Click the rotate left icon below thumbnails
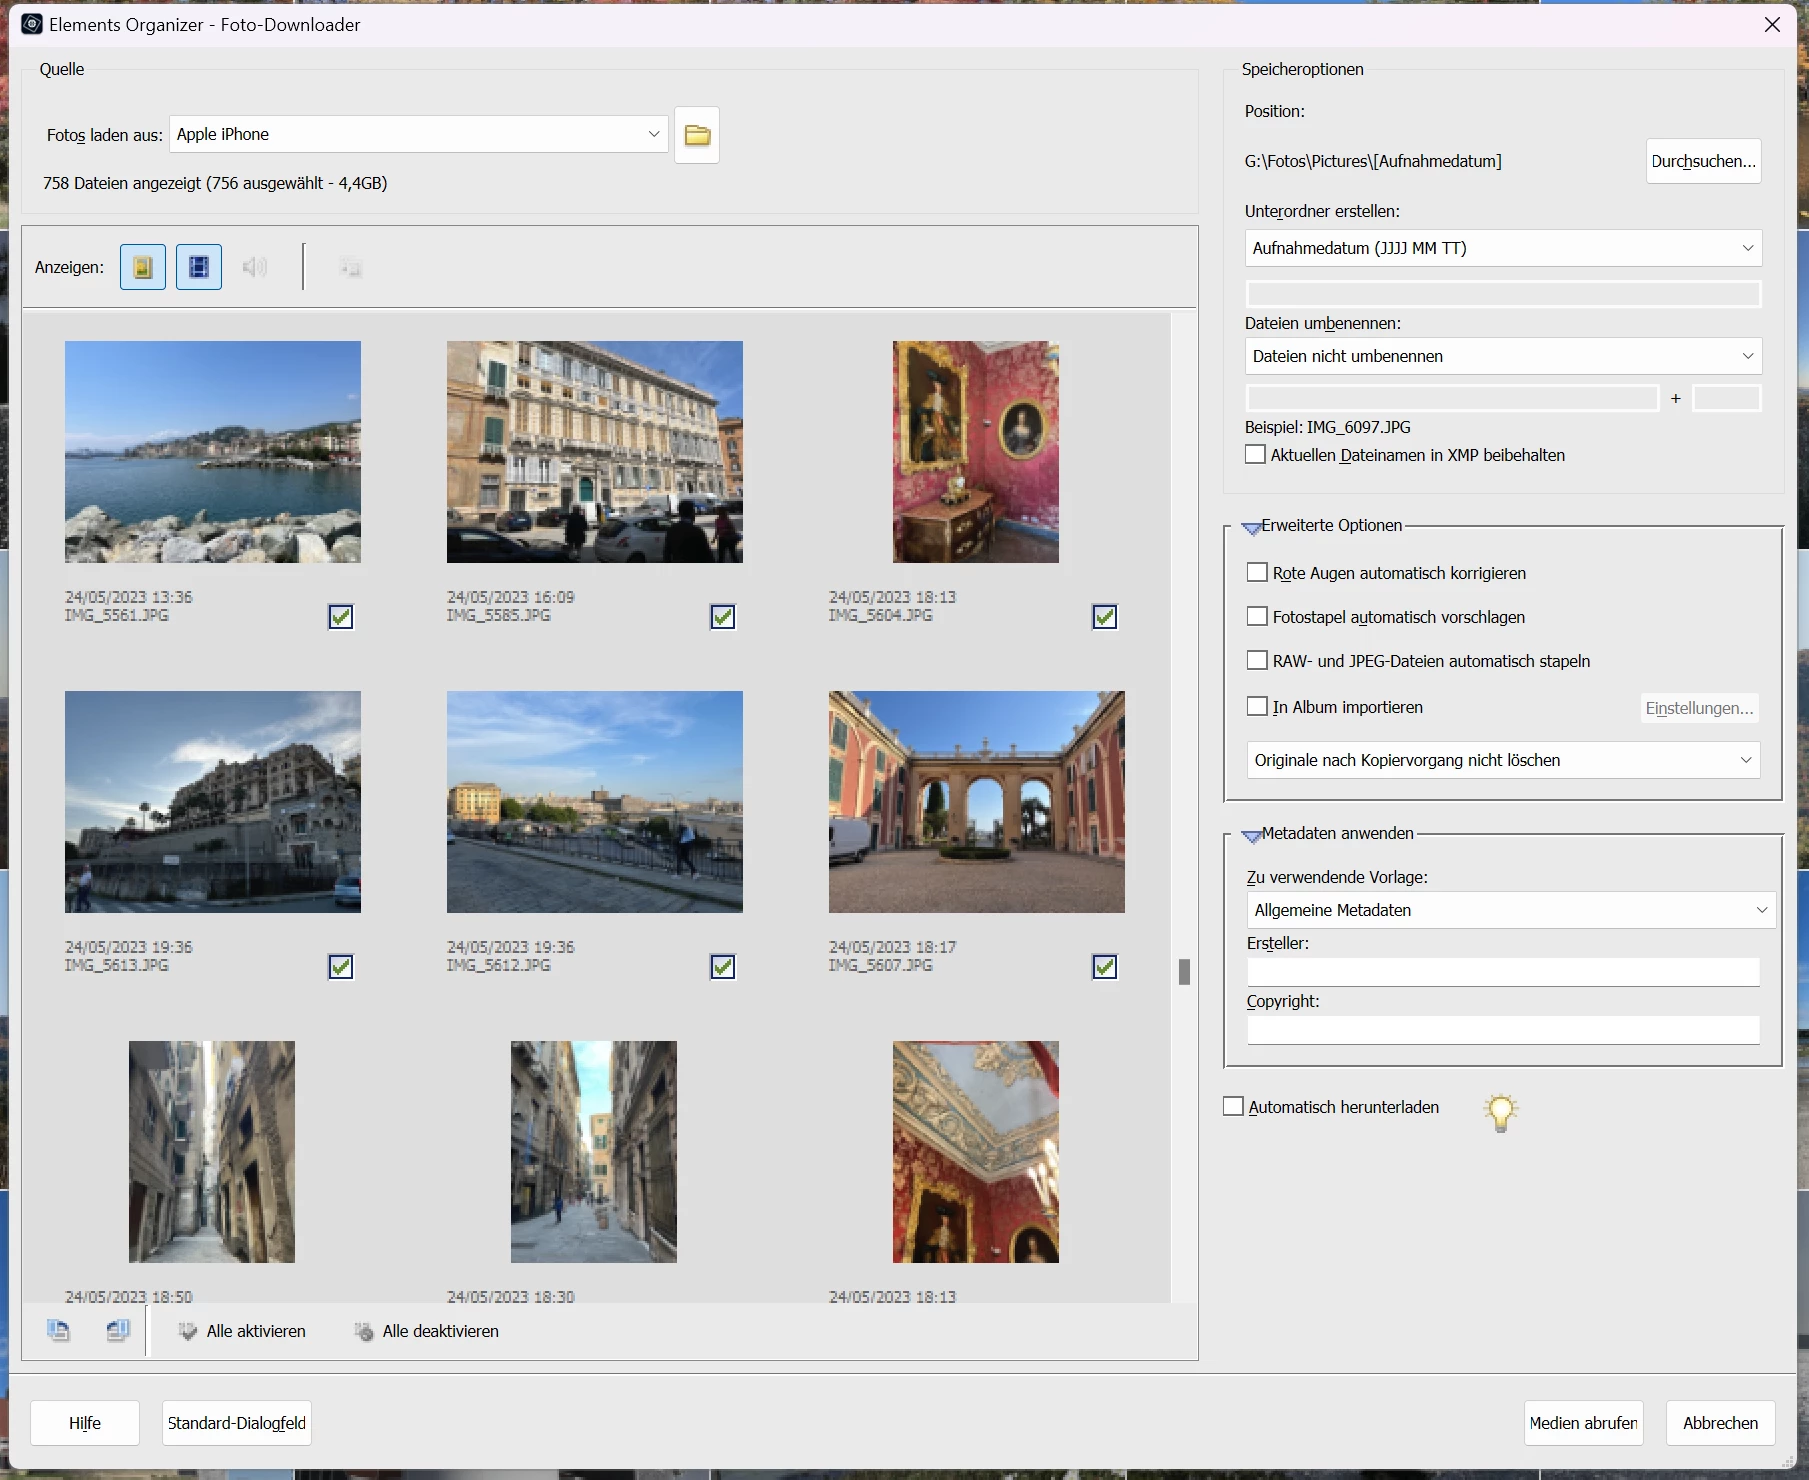 point(59,1331)
